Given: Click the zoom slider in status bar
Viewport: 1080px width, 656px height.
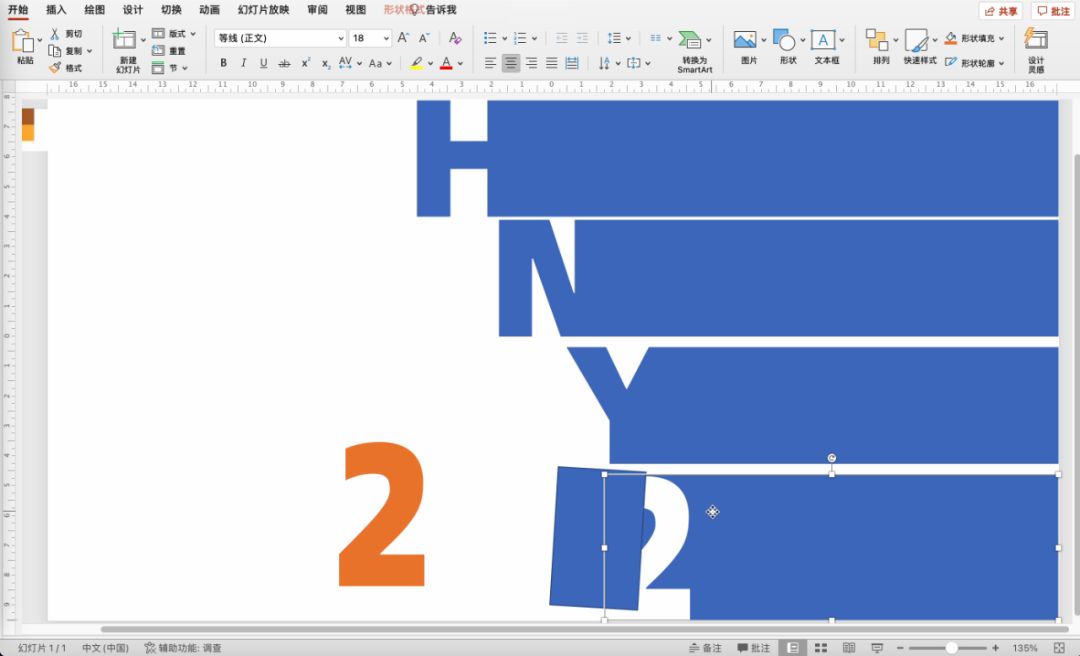Looking at the screenshot, I should point(951,648).
